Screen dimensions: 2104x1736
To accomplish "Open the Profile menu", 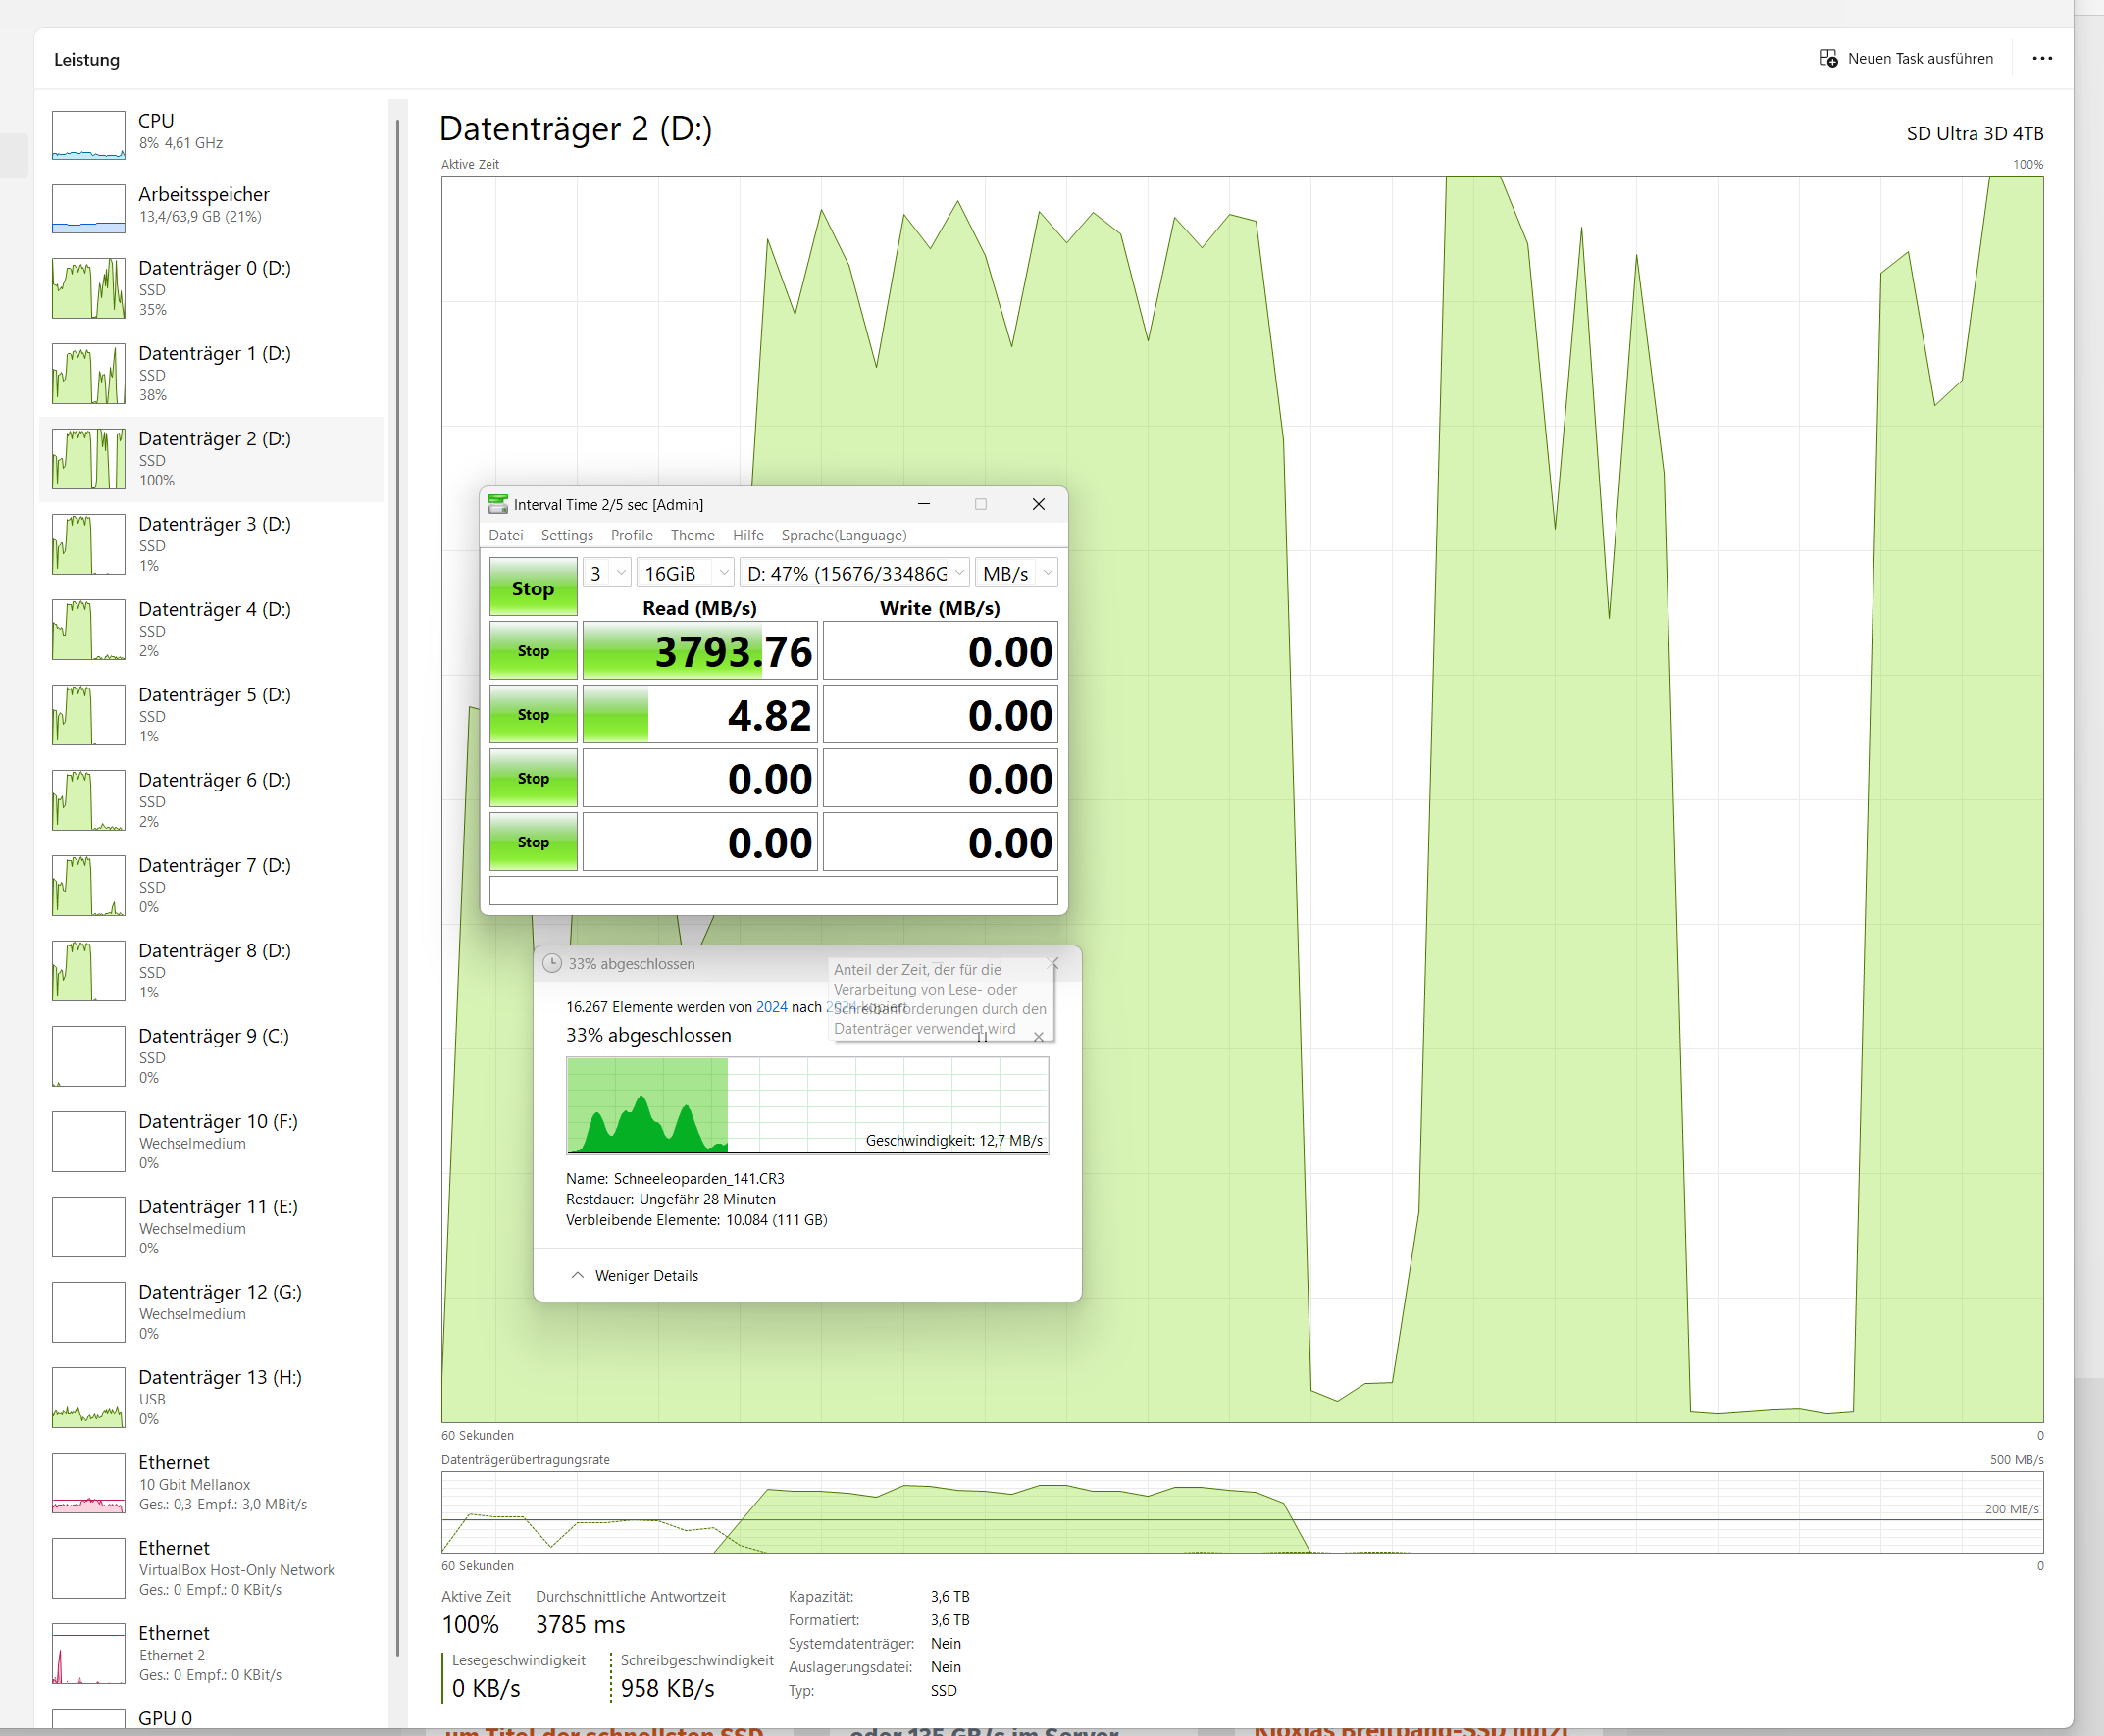I will click(631, 535).
